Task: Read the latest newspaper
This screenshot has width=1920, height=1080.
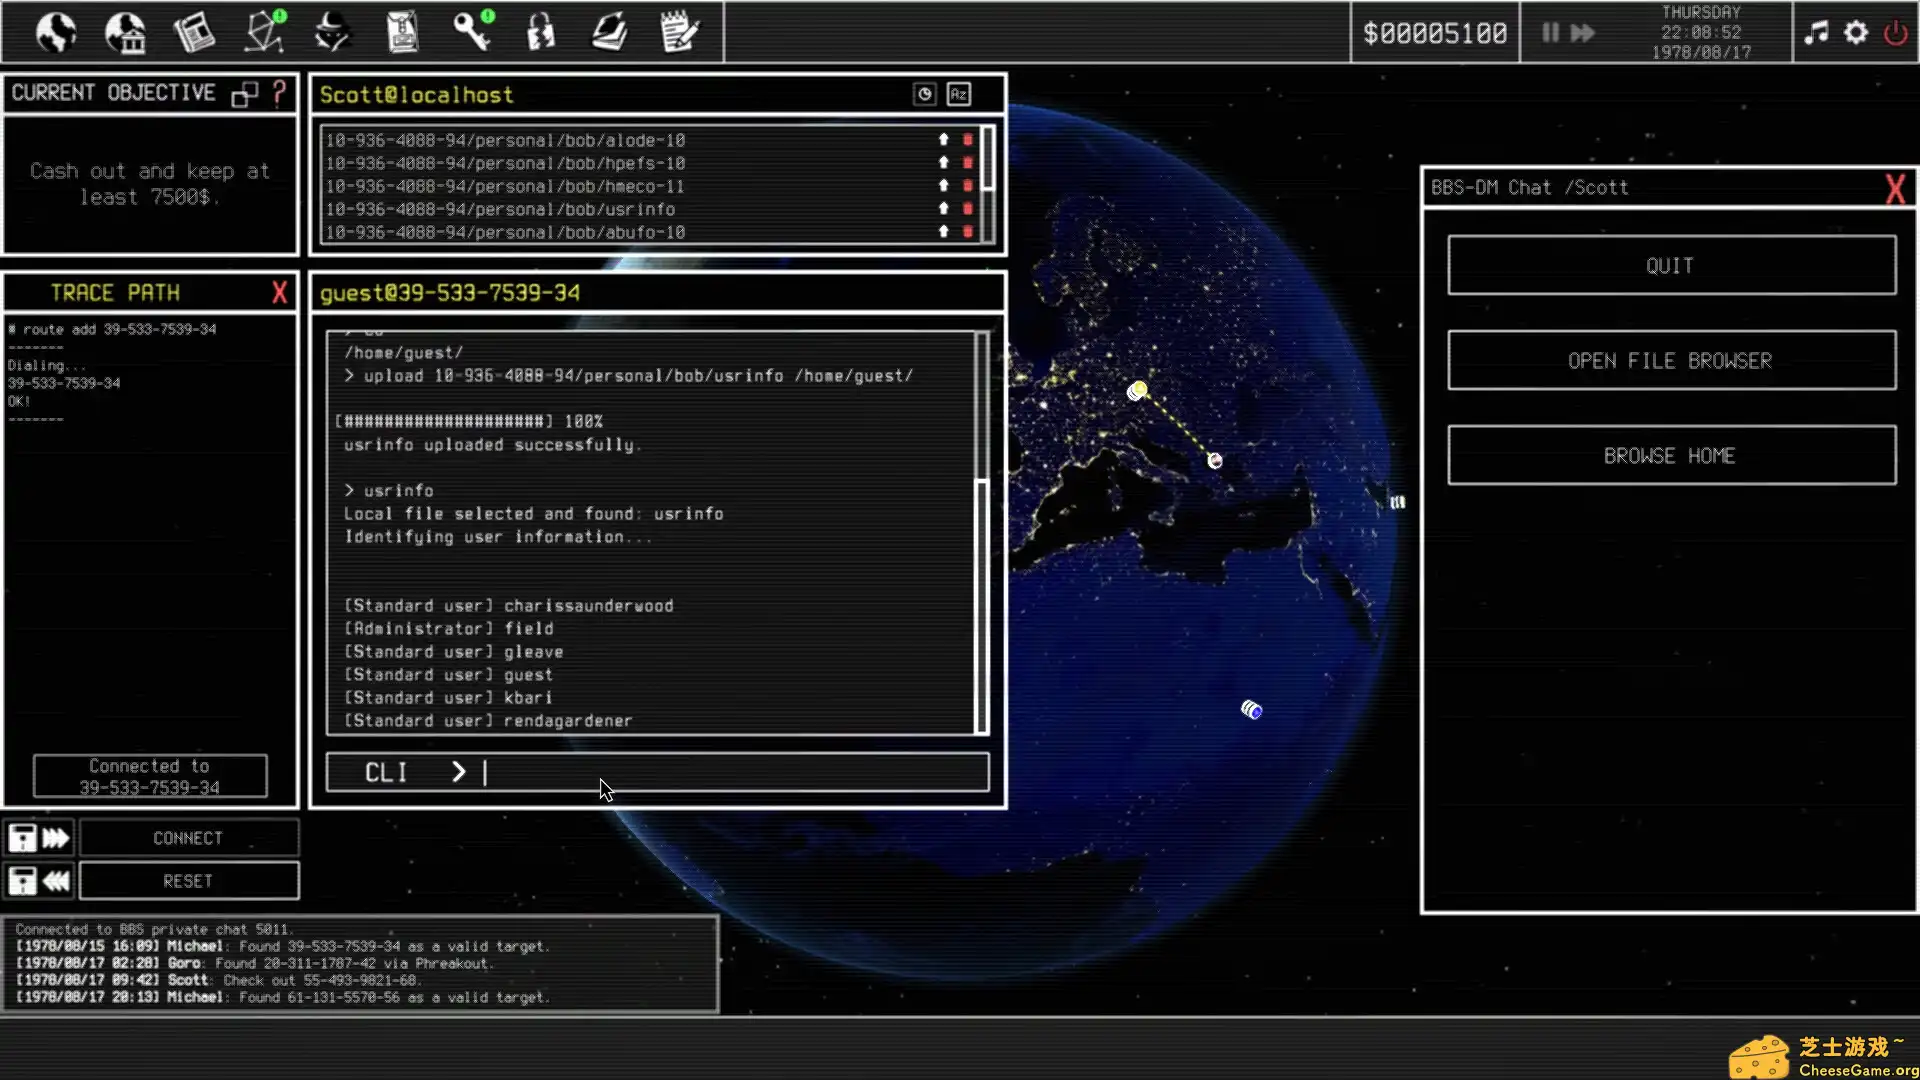Action: [x=194, y=32]
